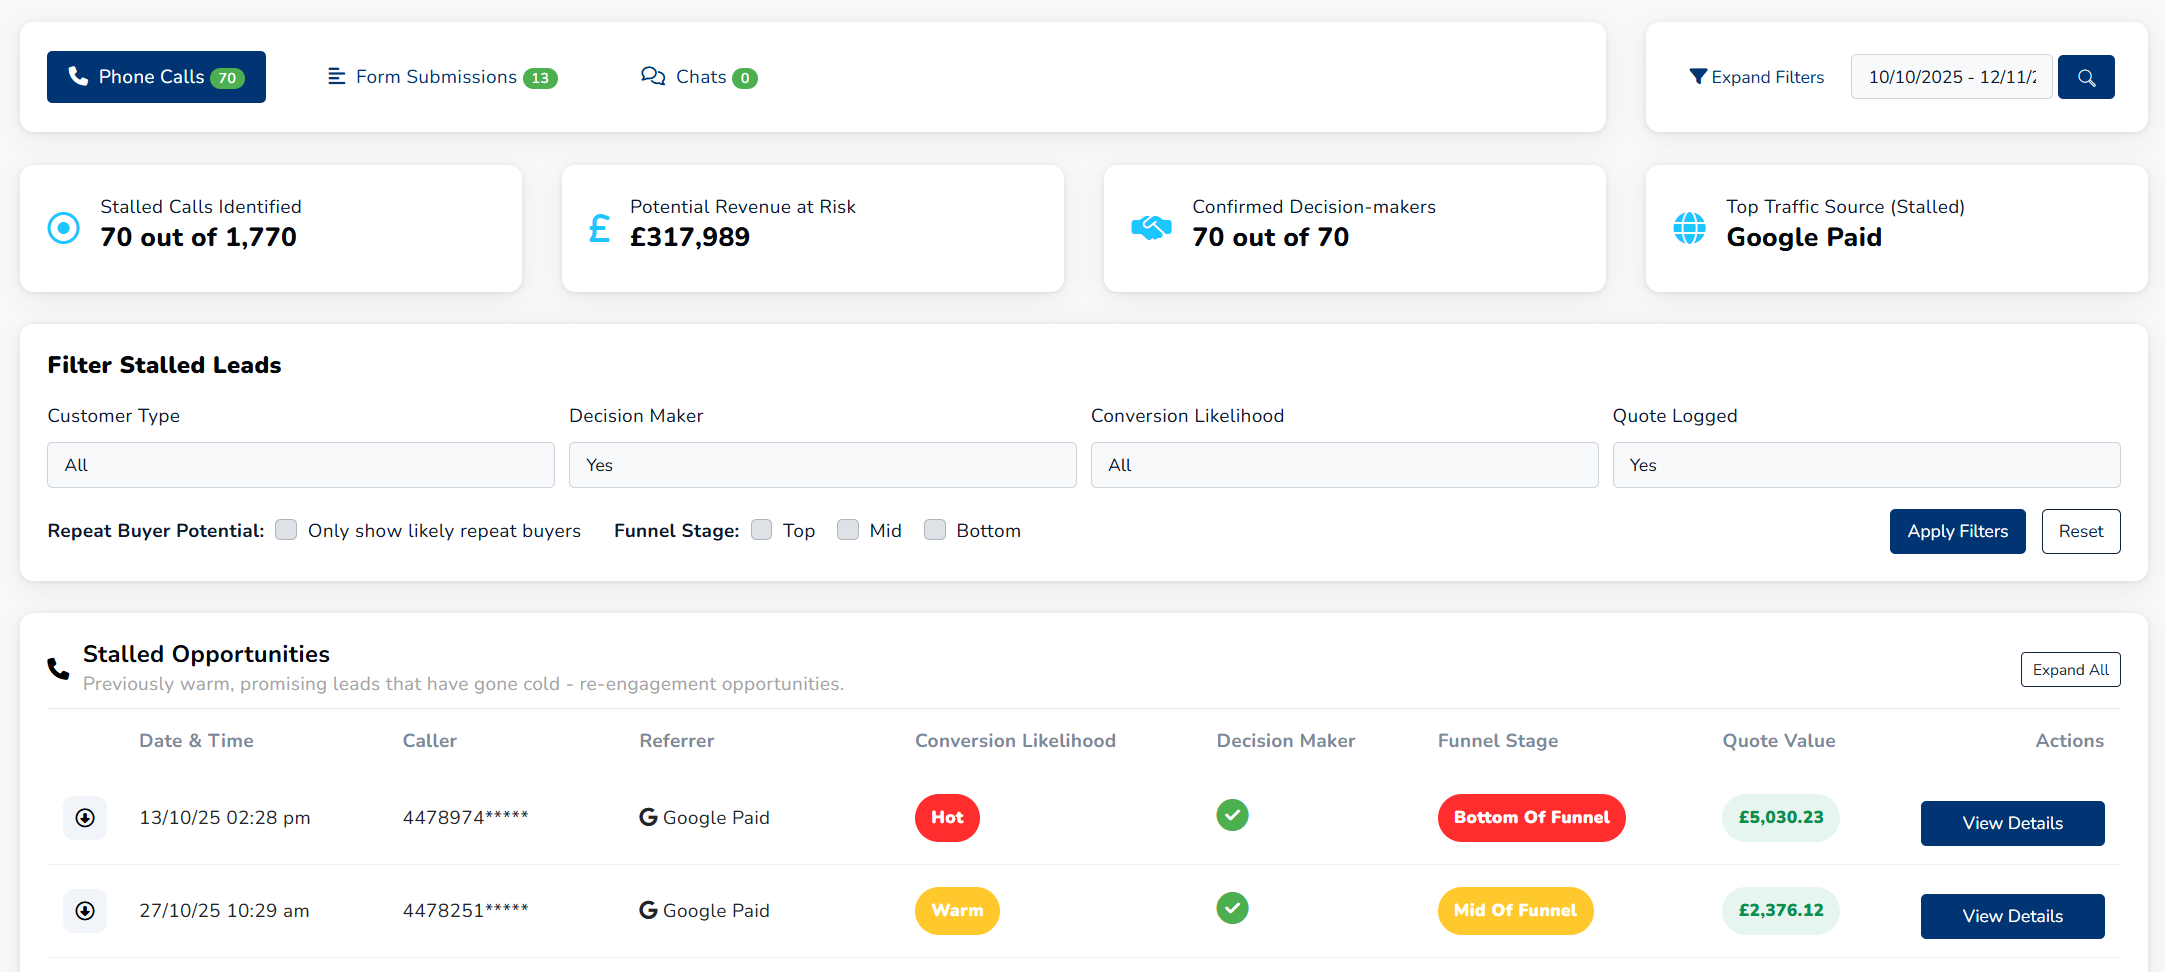Tick the Bottom funnel stage checkbox

[935, 530]
